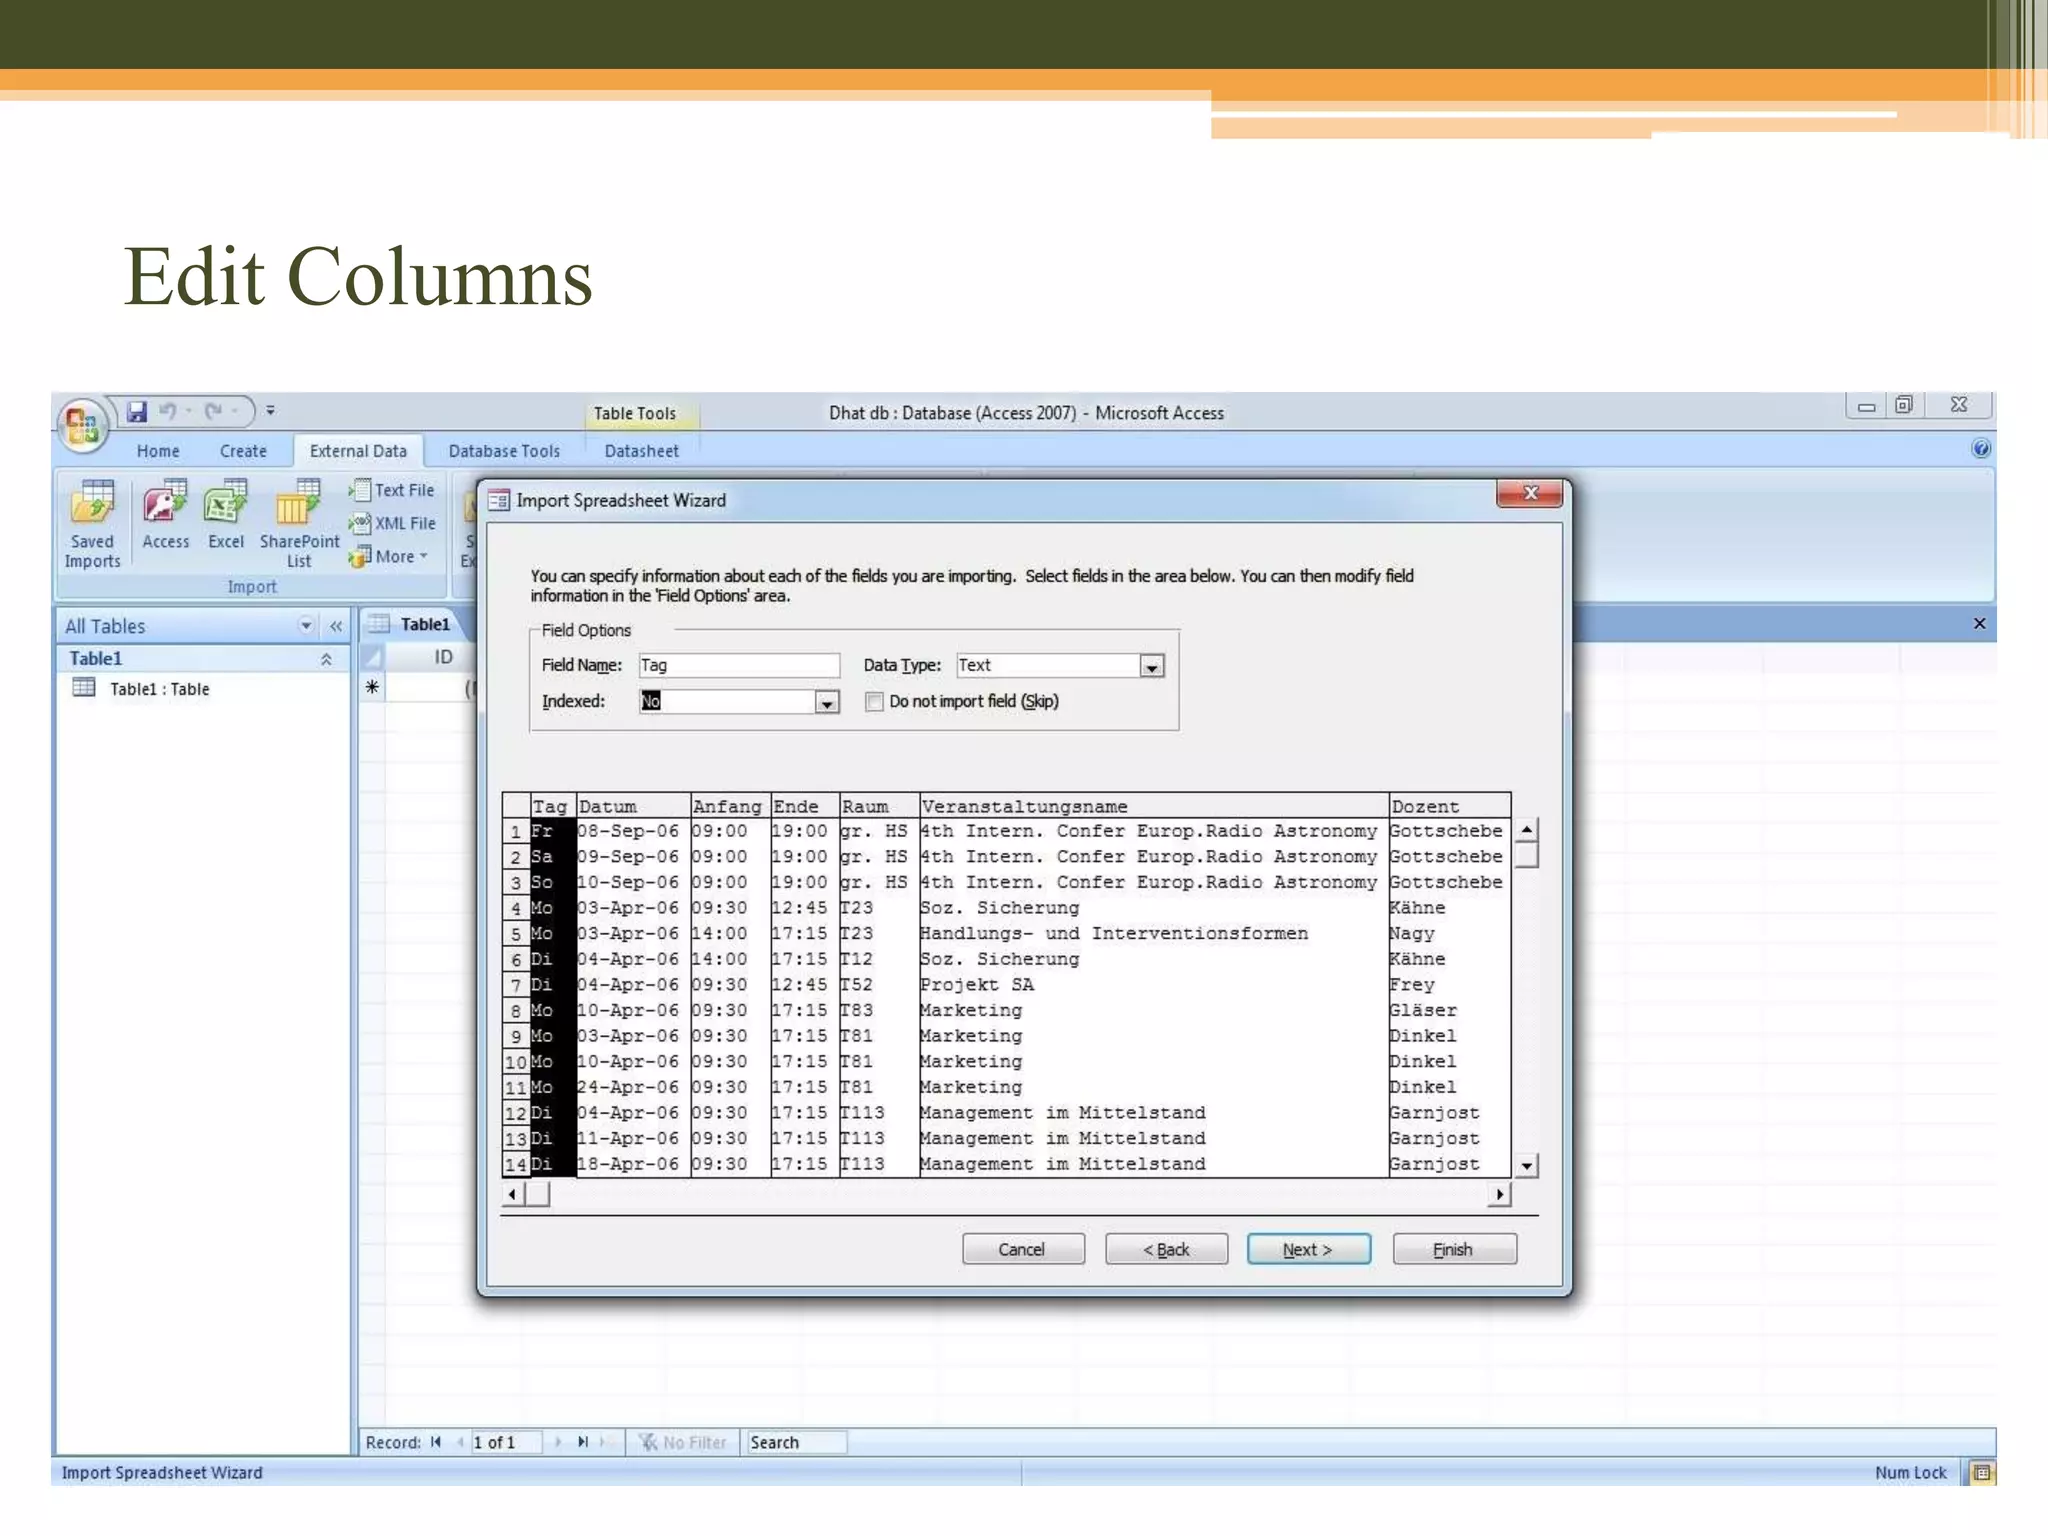Collapse the navigation pane shutter bar

pos(336,626)
